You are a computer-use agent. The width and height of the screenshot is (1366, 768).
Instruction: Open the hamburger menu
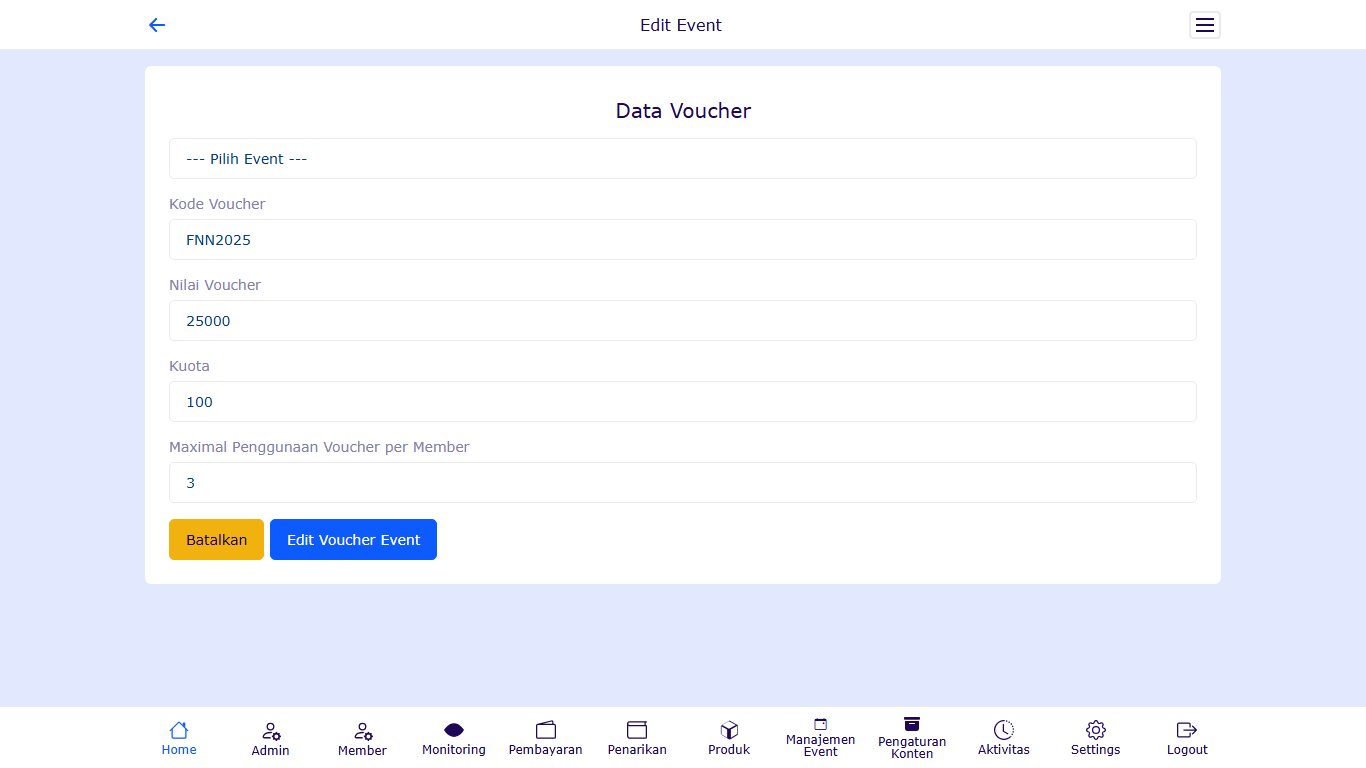1204,25
